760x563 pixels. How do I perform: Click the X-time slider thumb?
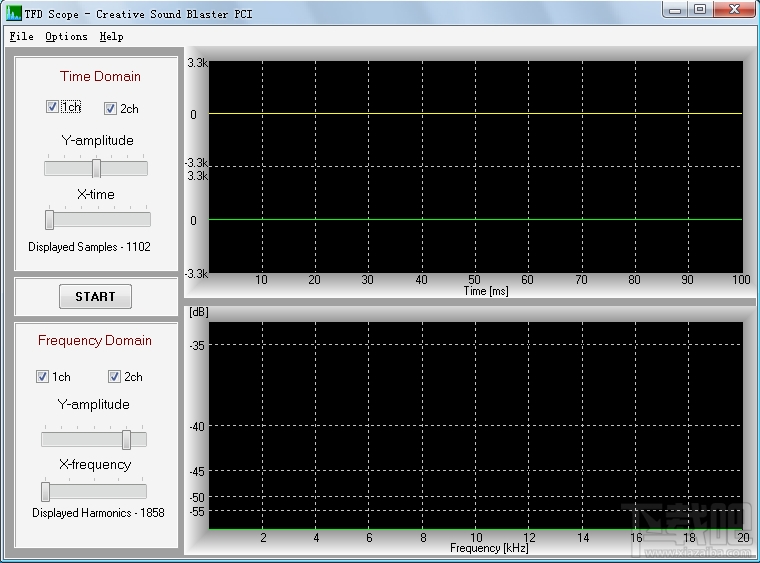point(49,219)
